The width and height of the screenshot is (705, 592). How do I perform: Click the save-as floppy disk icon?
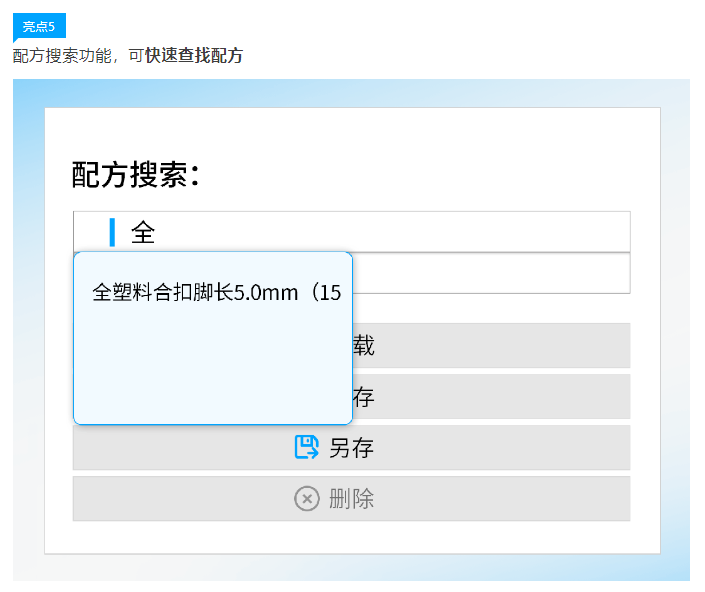[x=307, y=447]
